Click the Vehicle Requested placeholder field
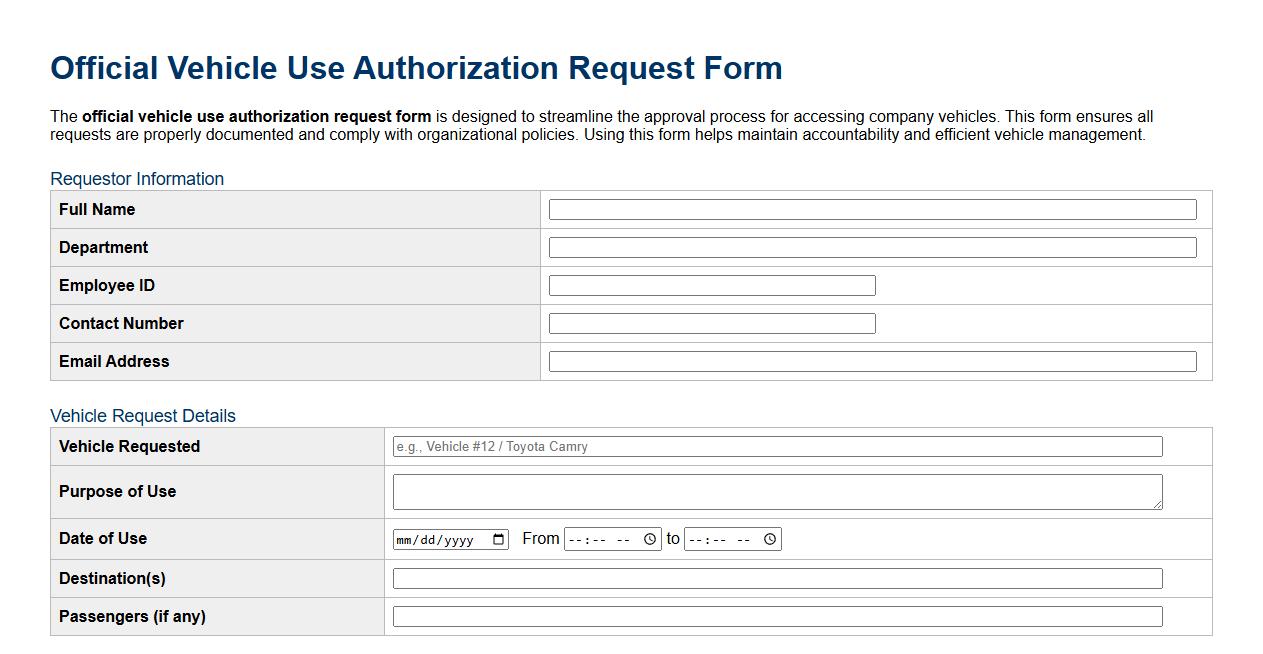 coord(778,446)
